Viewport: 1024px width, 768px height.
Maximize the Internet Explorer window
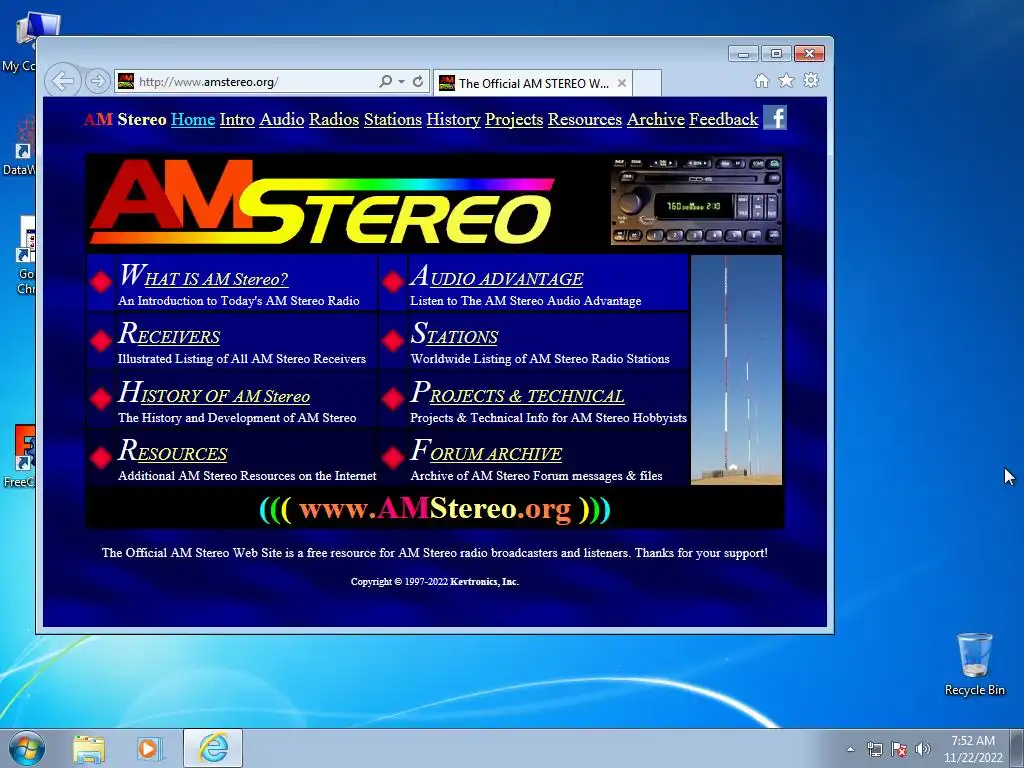pos(776,54)
